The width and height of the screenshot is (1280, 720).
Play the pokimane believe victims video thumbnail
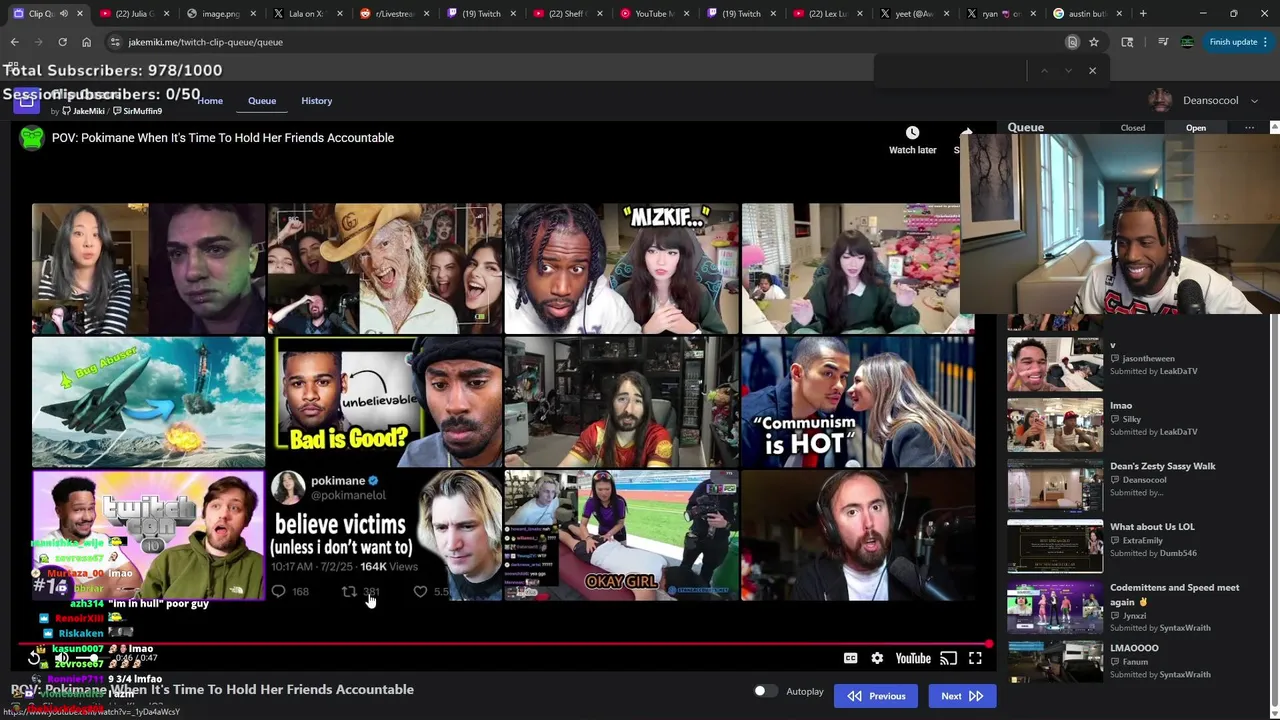click(385, 535)
